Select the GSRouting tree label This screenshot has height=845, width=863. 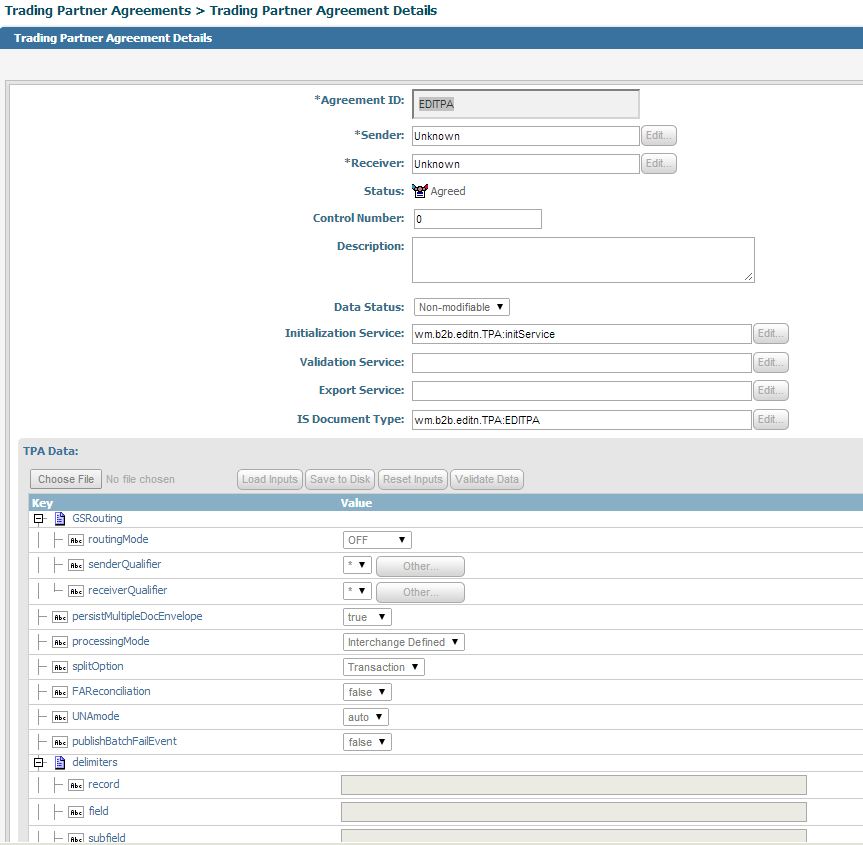coord(97,519)
